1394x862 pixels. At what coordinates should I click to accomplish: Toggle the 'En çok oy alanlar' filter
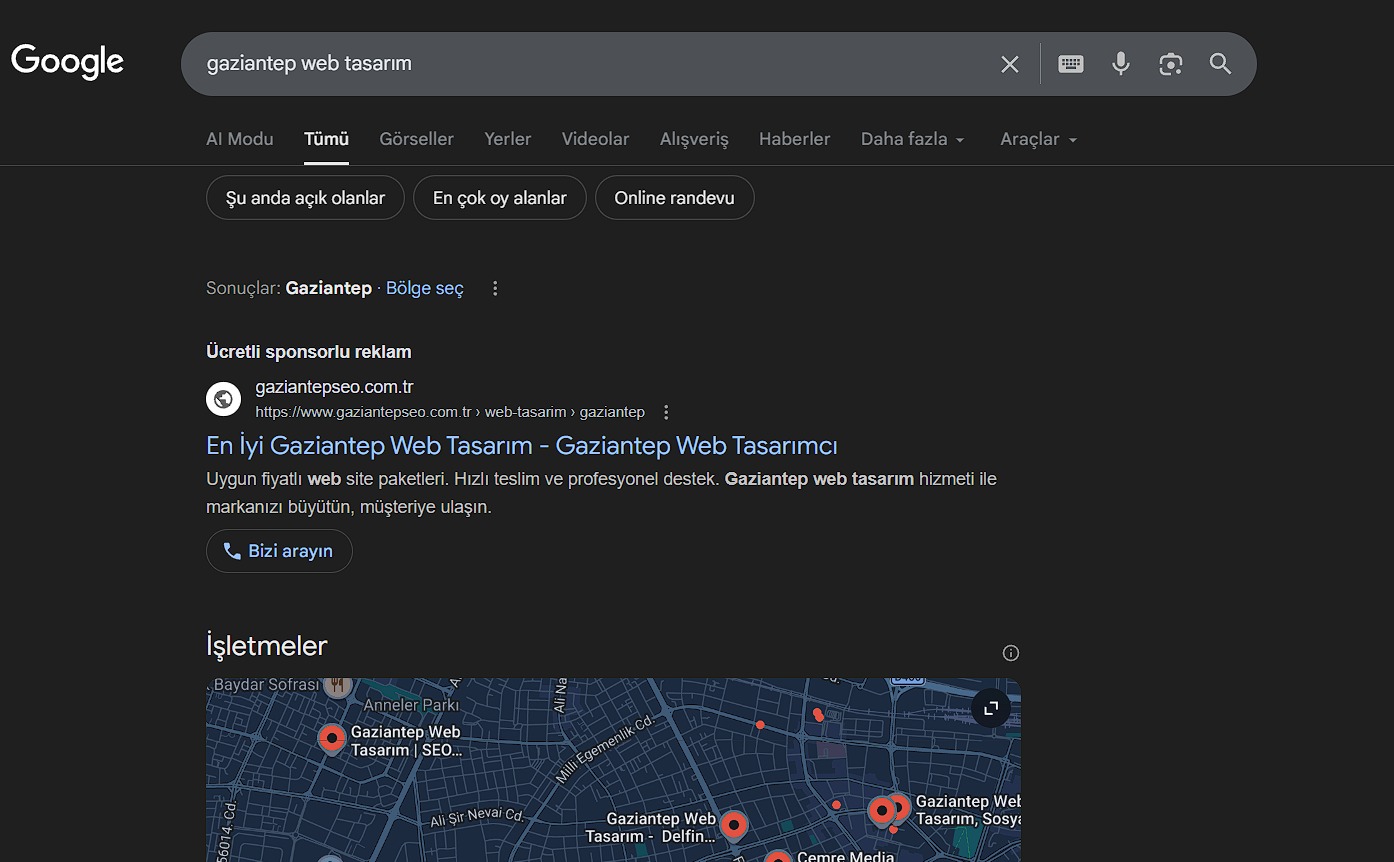[x=499, y=198]
